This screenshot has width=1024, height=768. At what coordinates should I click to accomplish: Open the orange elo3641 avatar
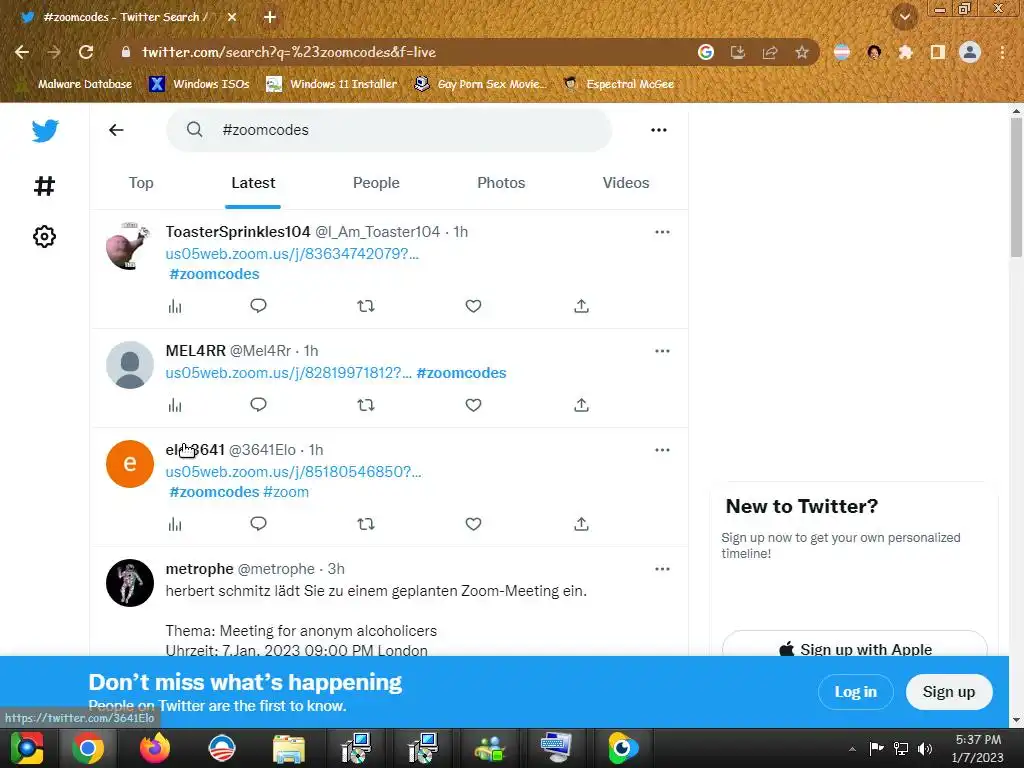click(x=130, y=464)
